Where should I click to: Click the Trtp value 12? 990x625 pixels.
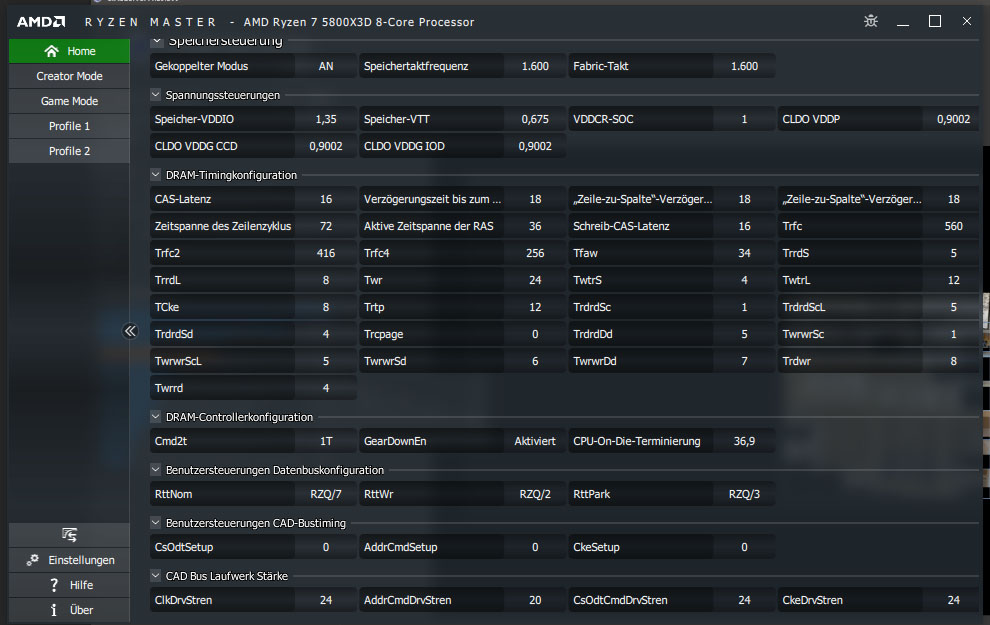[x=535, y=307]
